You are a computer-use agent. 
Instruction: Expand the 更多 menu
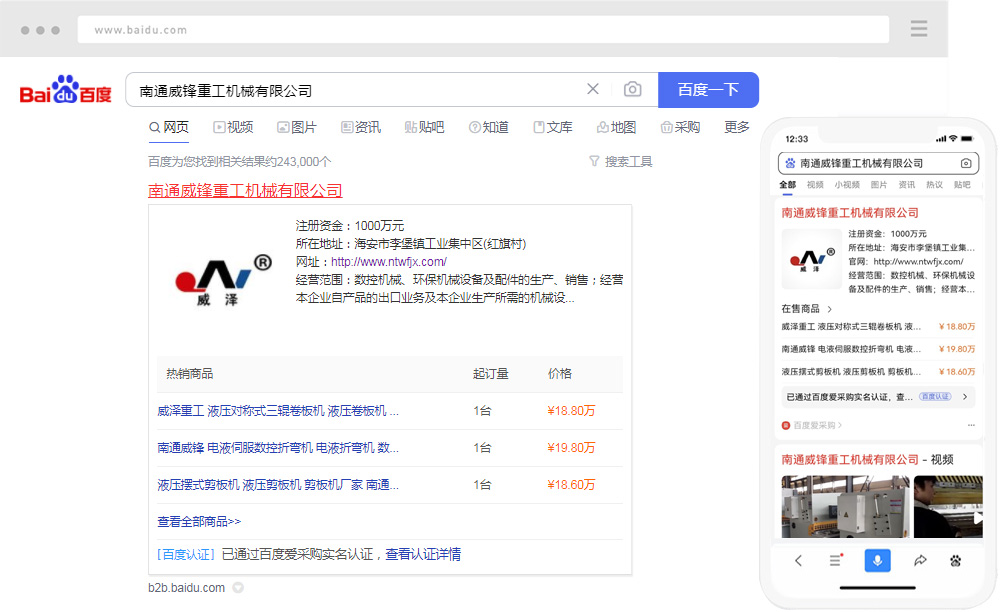[x=737, y=128]
